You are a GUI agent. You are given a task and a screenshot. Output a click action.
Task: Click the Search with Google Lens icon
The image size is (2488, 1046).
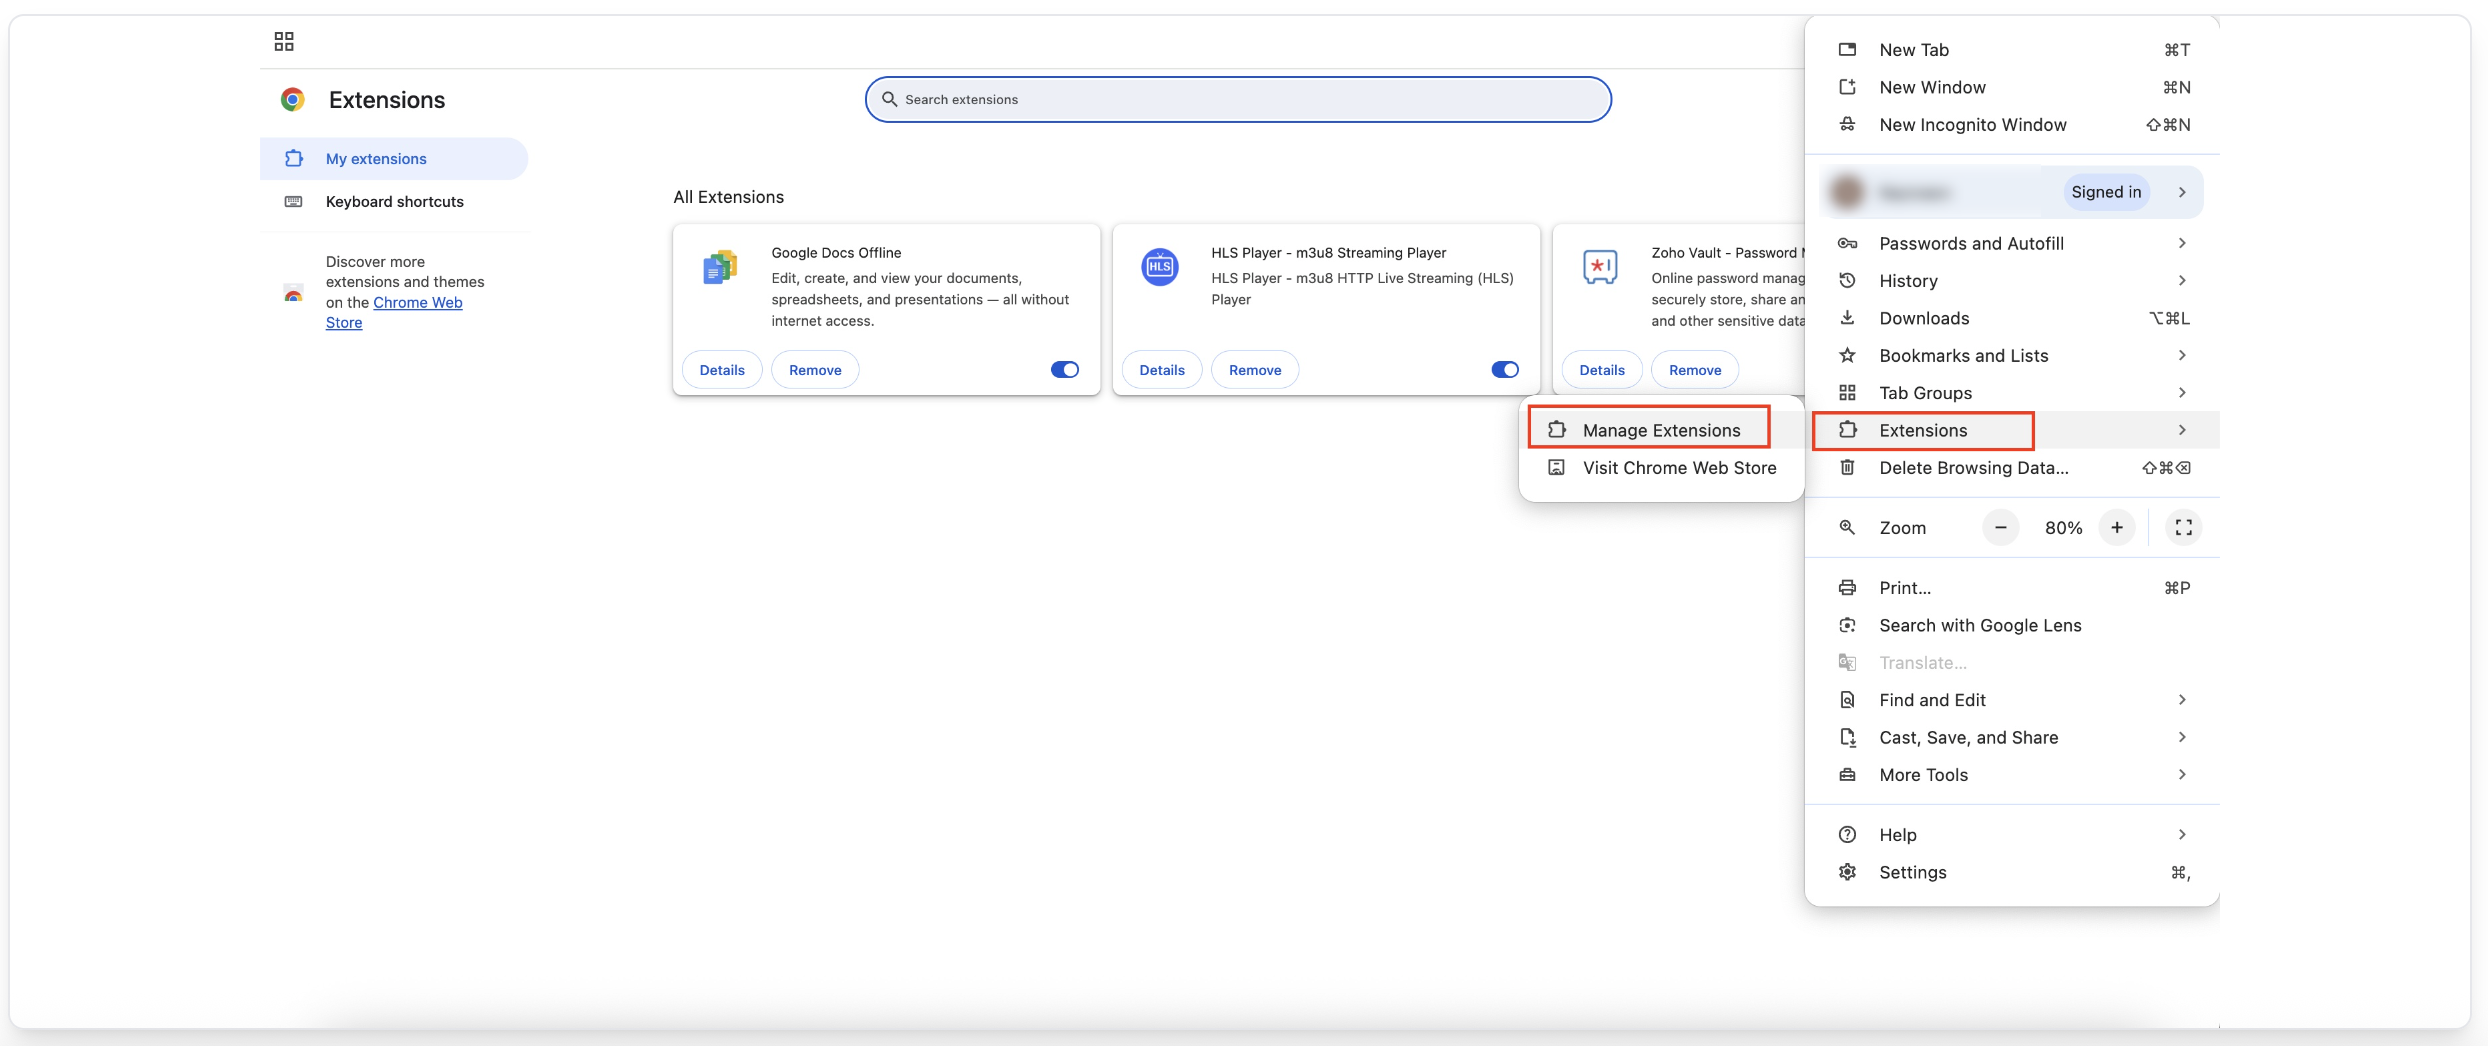pos(1847,625)
